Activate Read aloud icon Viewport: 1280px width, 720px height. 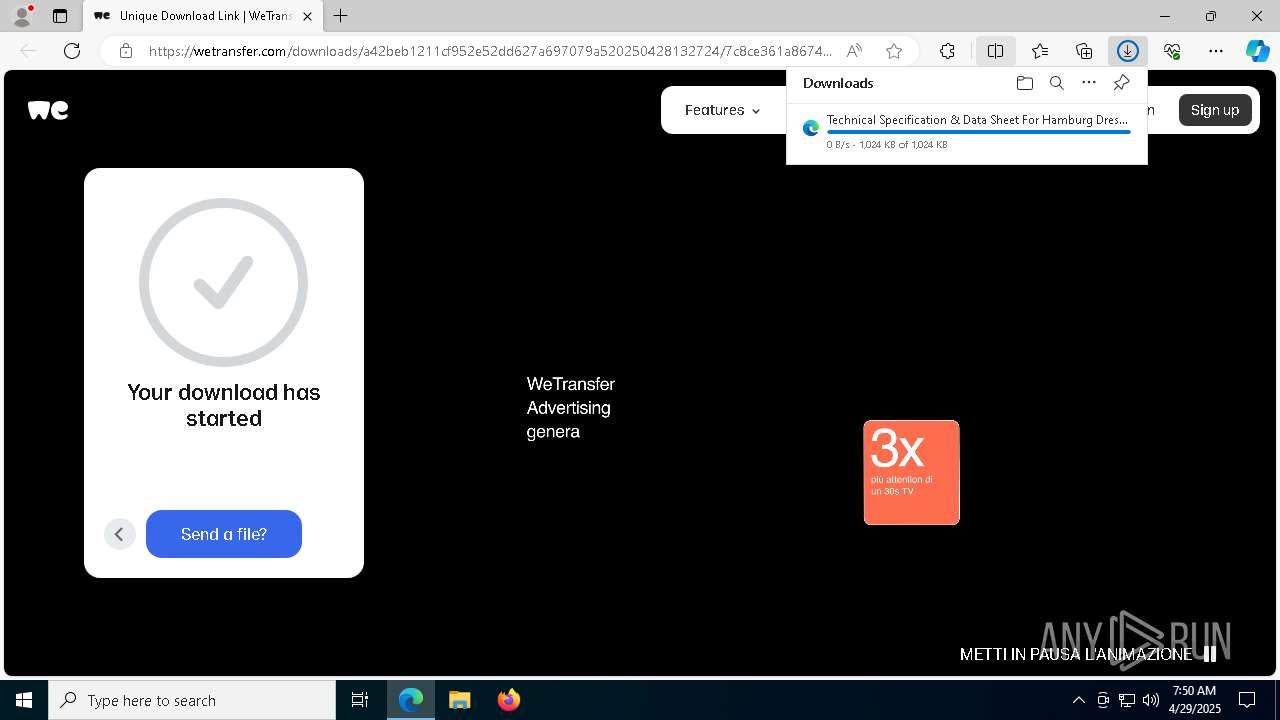click(854, 51)
